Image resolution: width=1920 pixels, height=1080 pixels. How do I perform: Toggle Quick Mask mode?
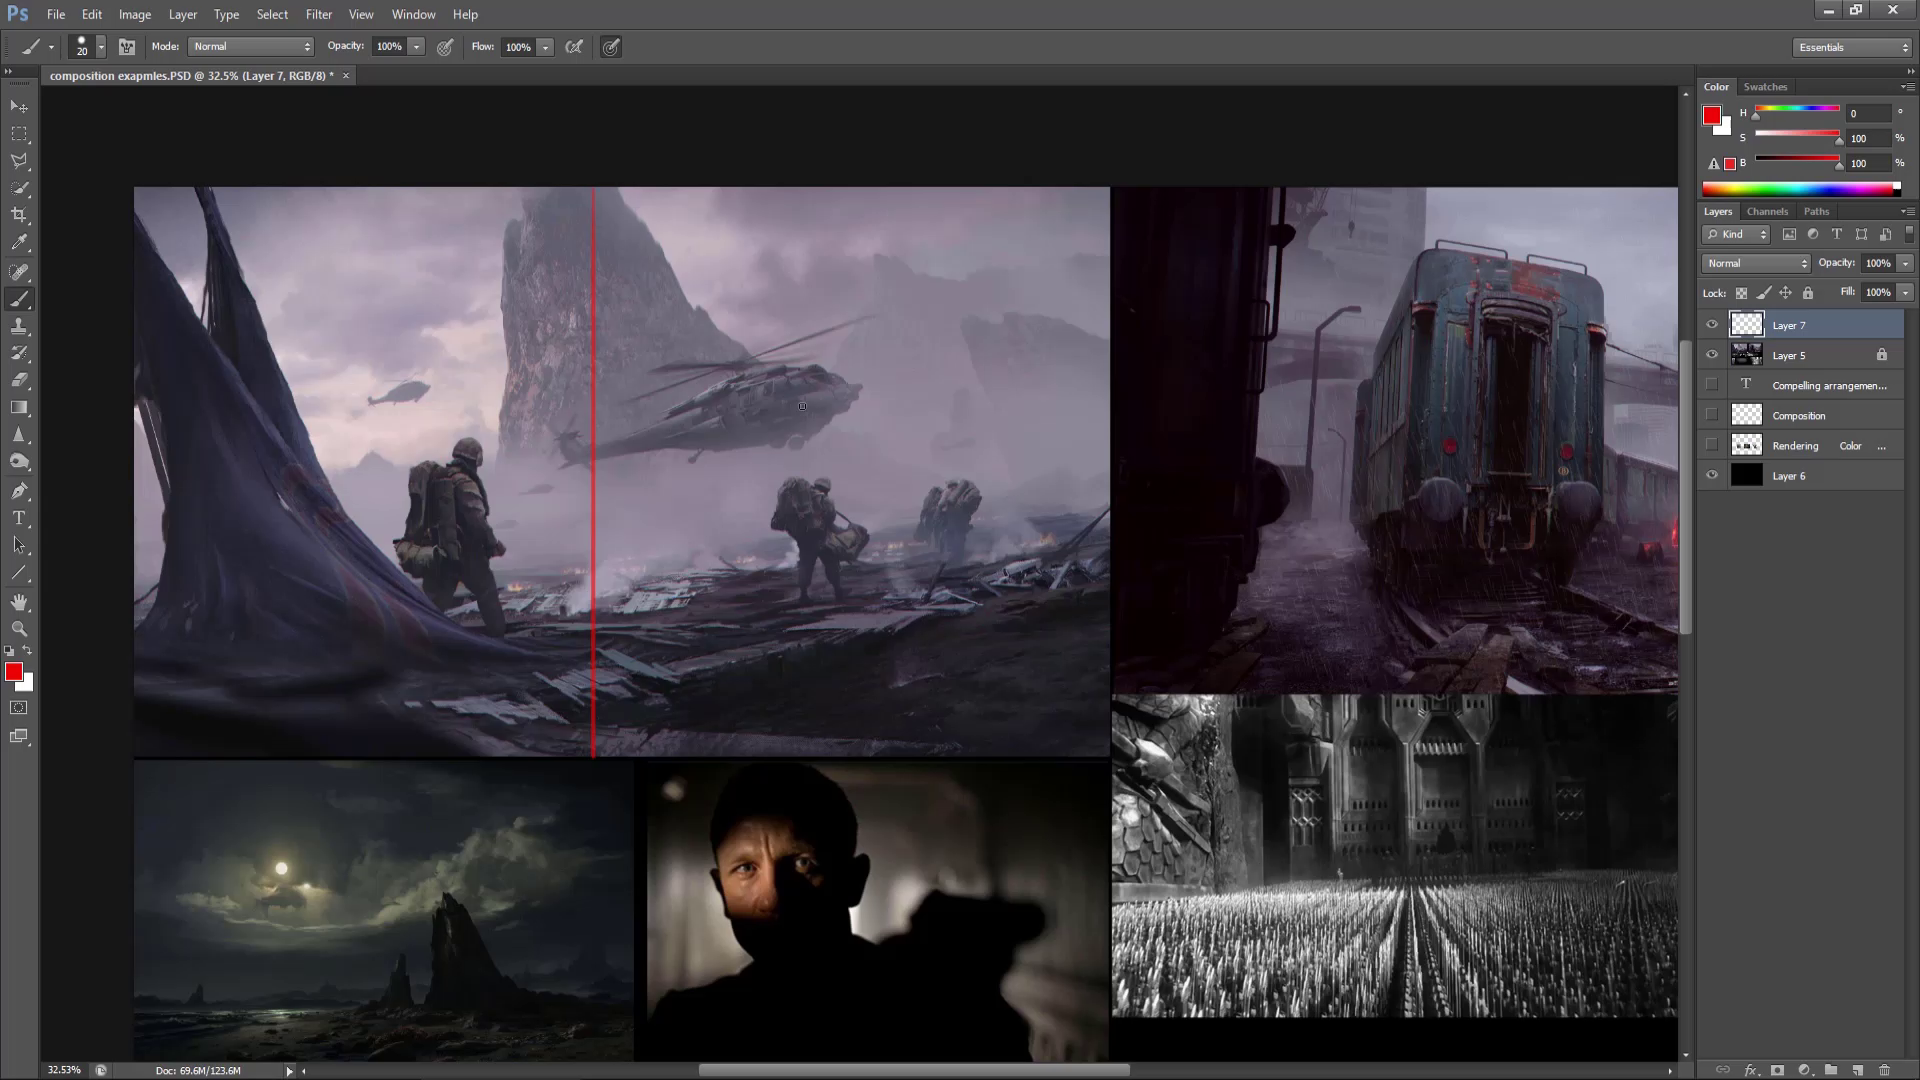(19, 708)
